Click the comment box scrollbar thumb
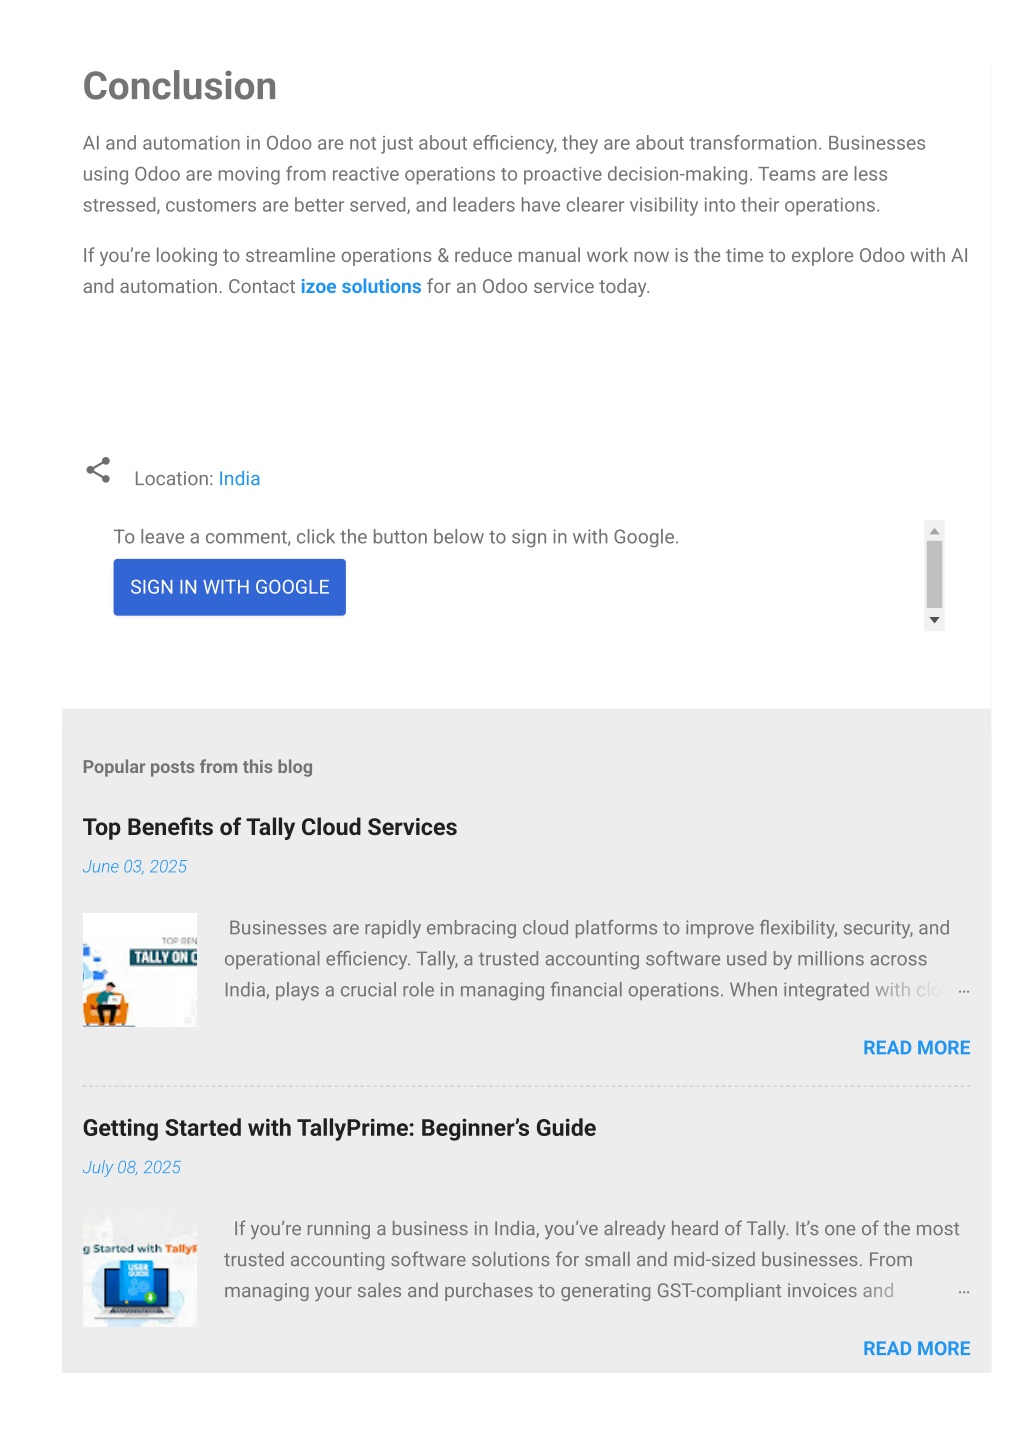Screen dimensions: 1024x1449 [934, 574]
